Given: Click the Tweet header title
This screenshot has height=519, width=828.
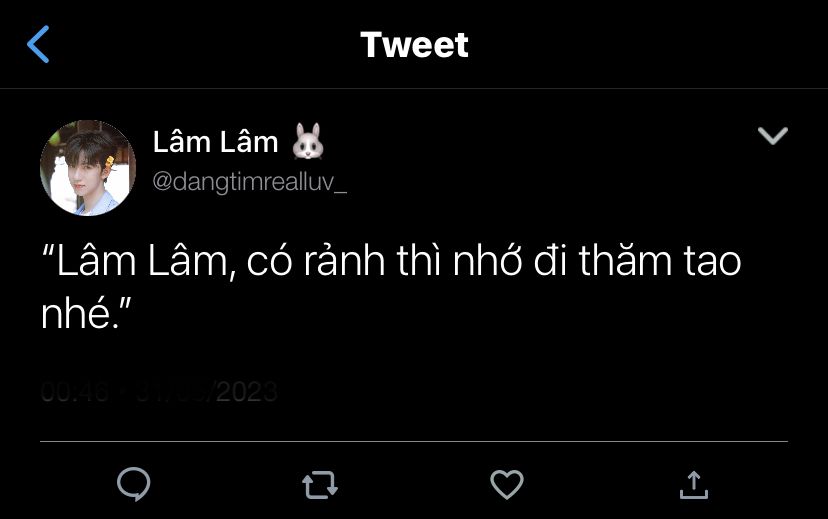Looking at the screenshot, I should point(415,44).
